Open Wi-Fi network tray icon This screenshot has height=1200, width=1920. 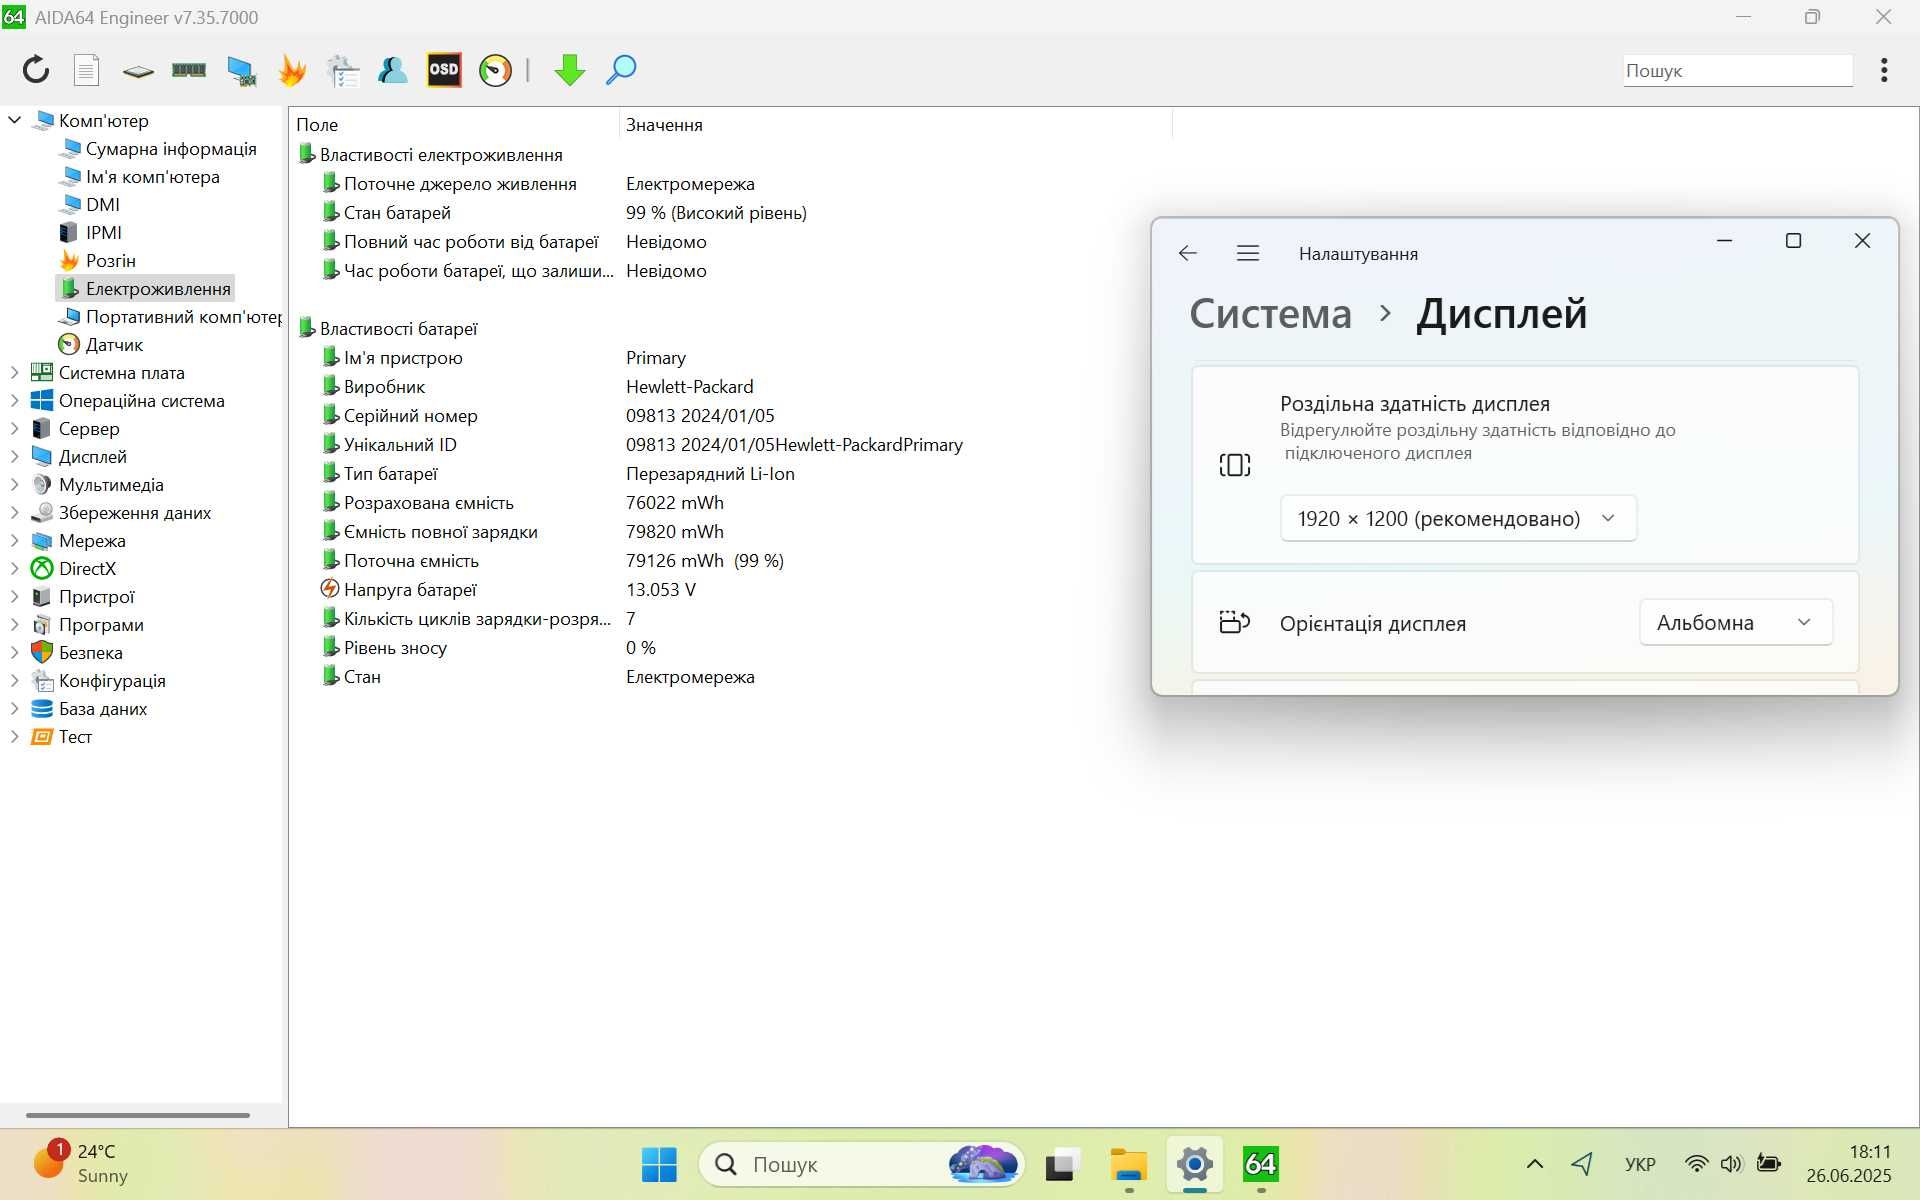tap(1697, 1164)
